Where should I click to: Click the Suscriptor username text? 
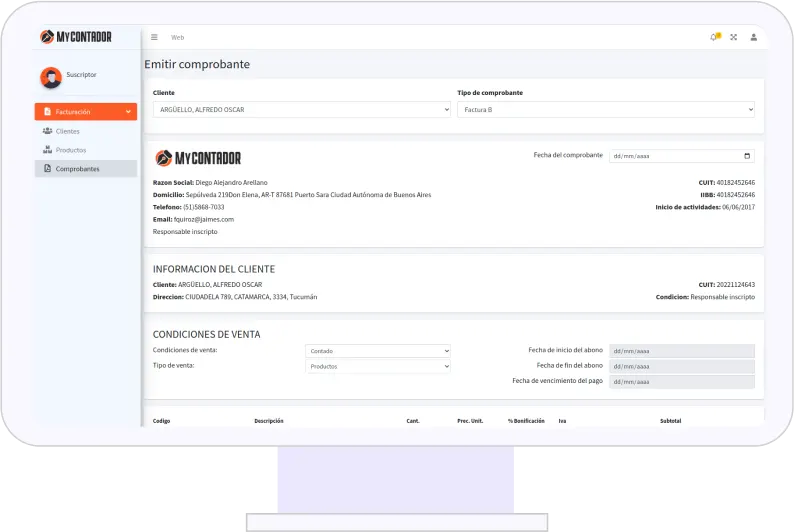tap(81, 75)
